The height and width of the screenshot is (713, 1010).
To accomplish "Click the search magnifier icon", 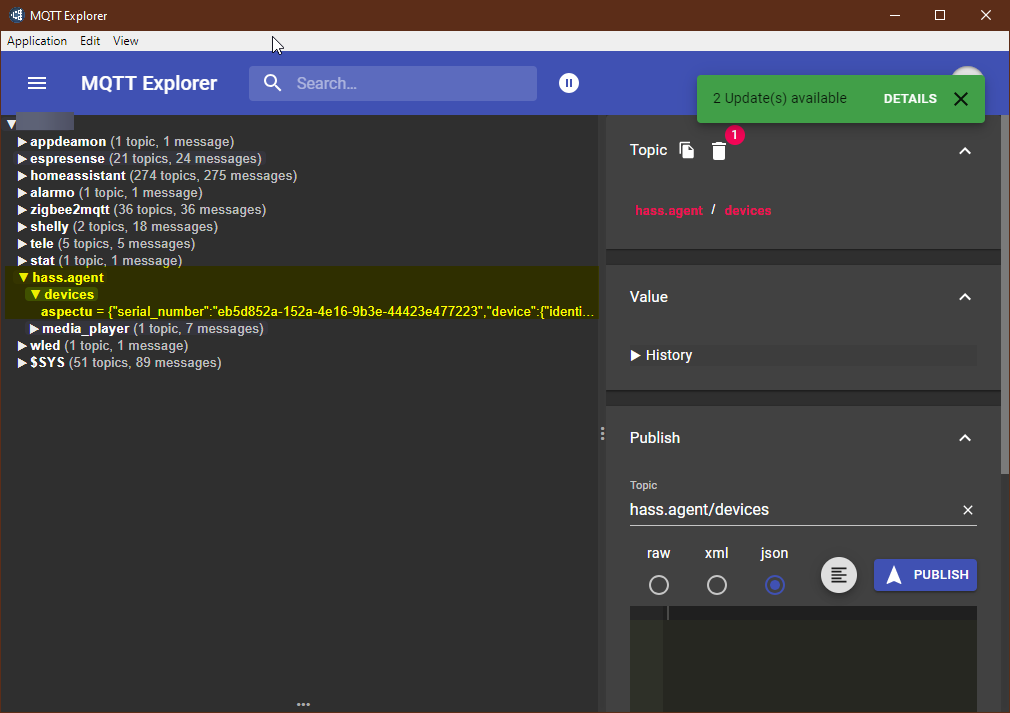I will pyautogui.click(x=272, y=83).
